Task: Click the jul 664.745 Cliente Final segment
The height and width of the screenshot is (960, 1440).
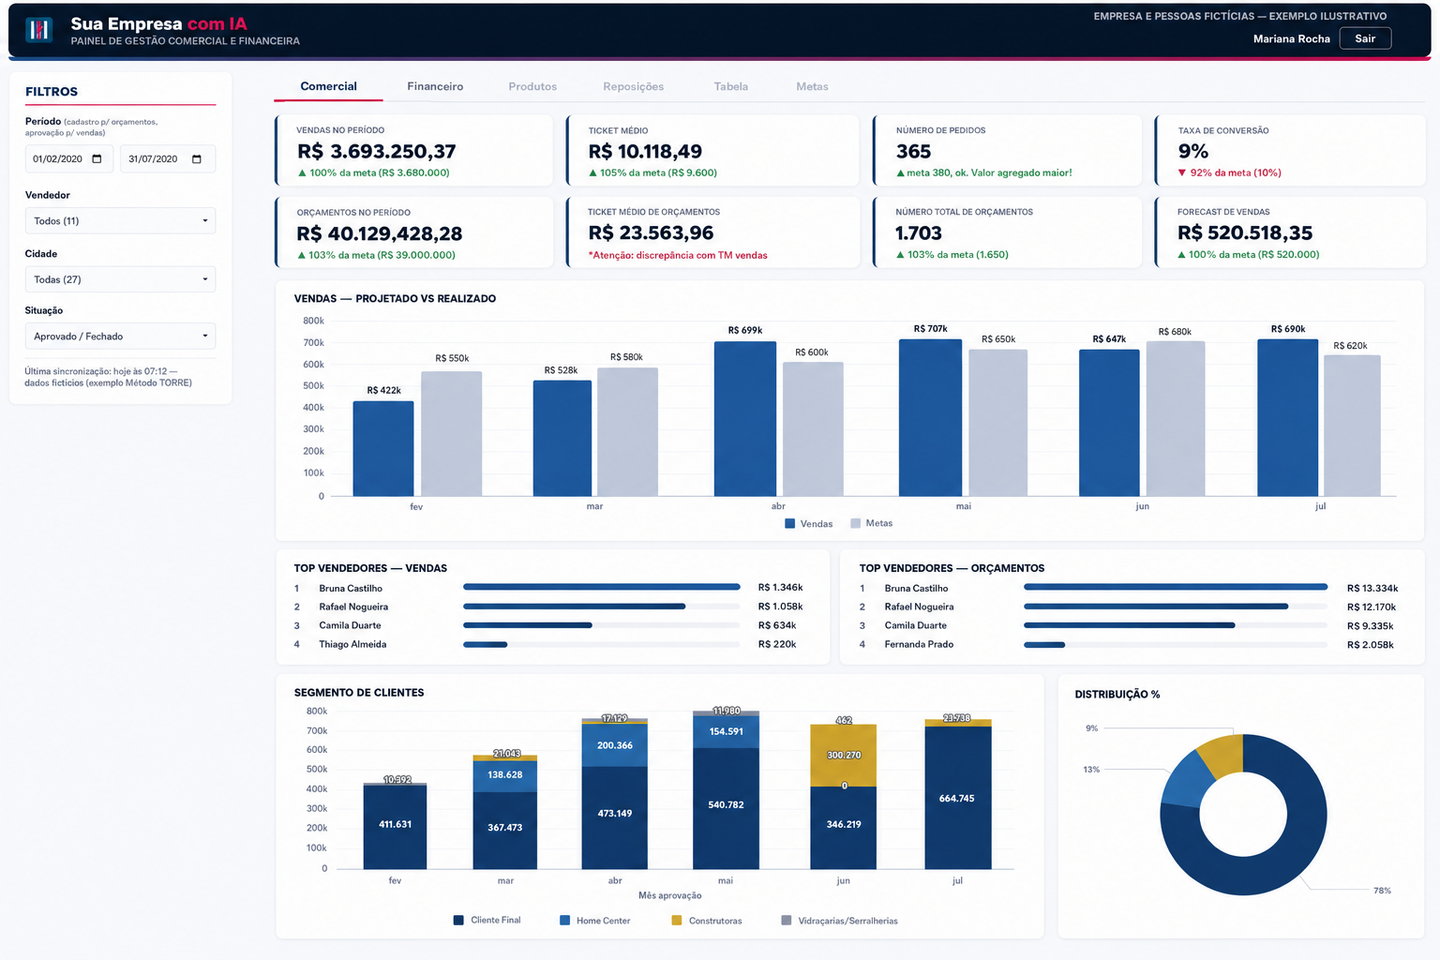Action: click(958, 797)
